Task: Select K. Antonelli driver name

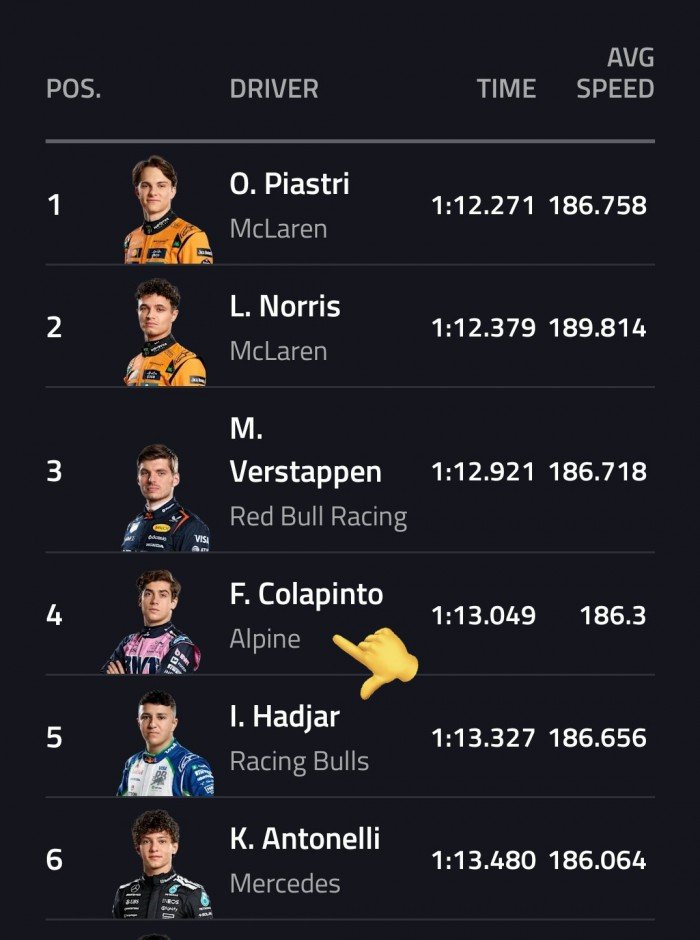Action: (x=304, y=838)
